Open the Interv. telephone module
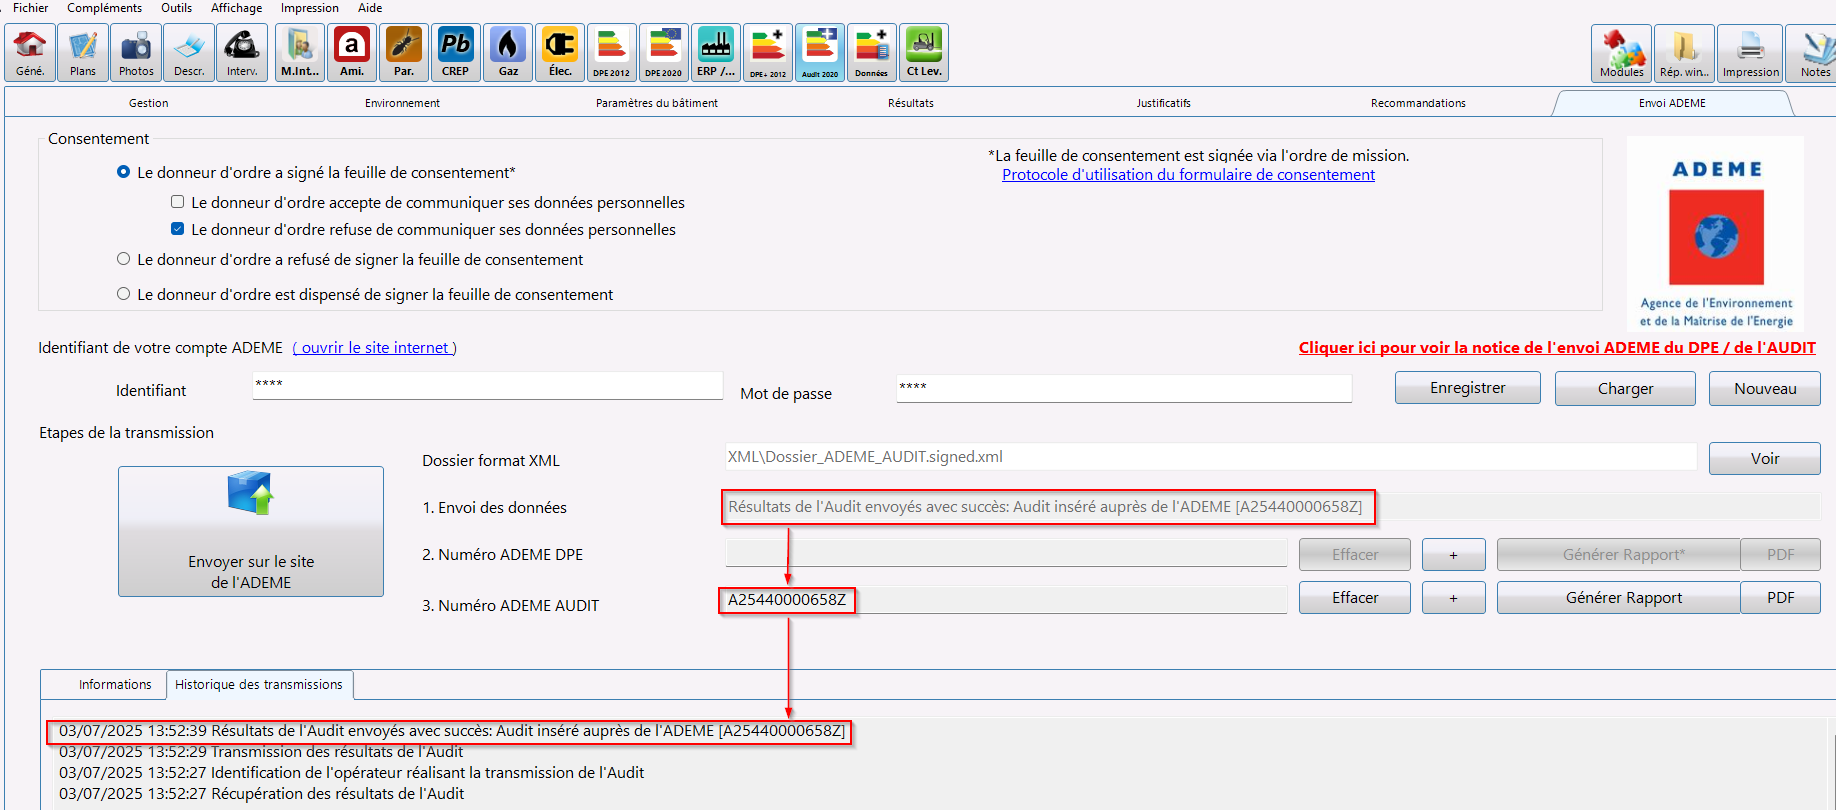The image size is (1836, 810). (x=242, y=53)
